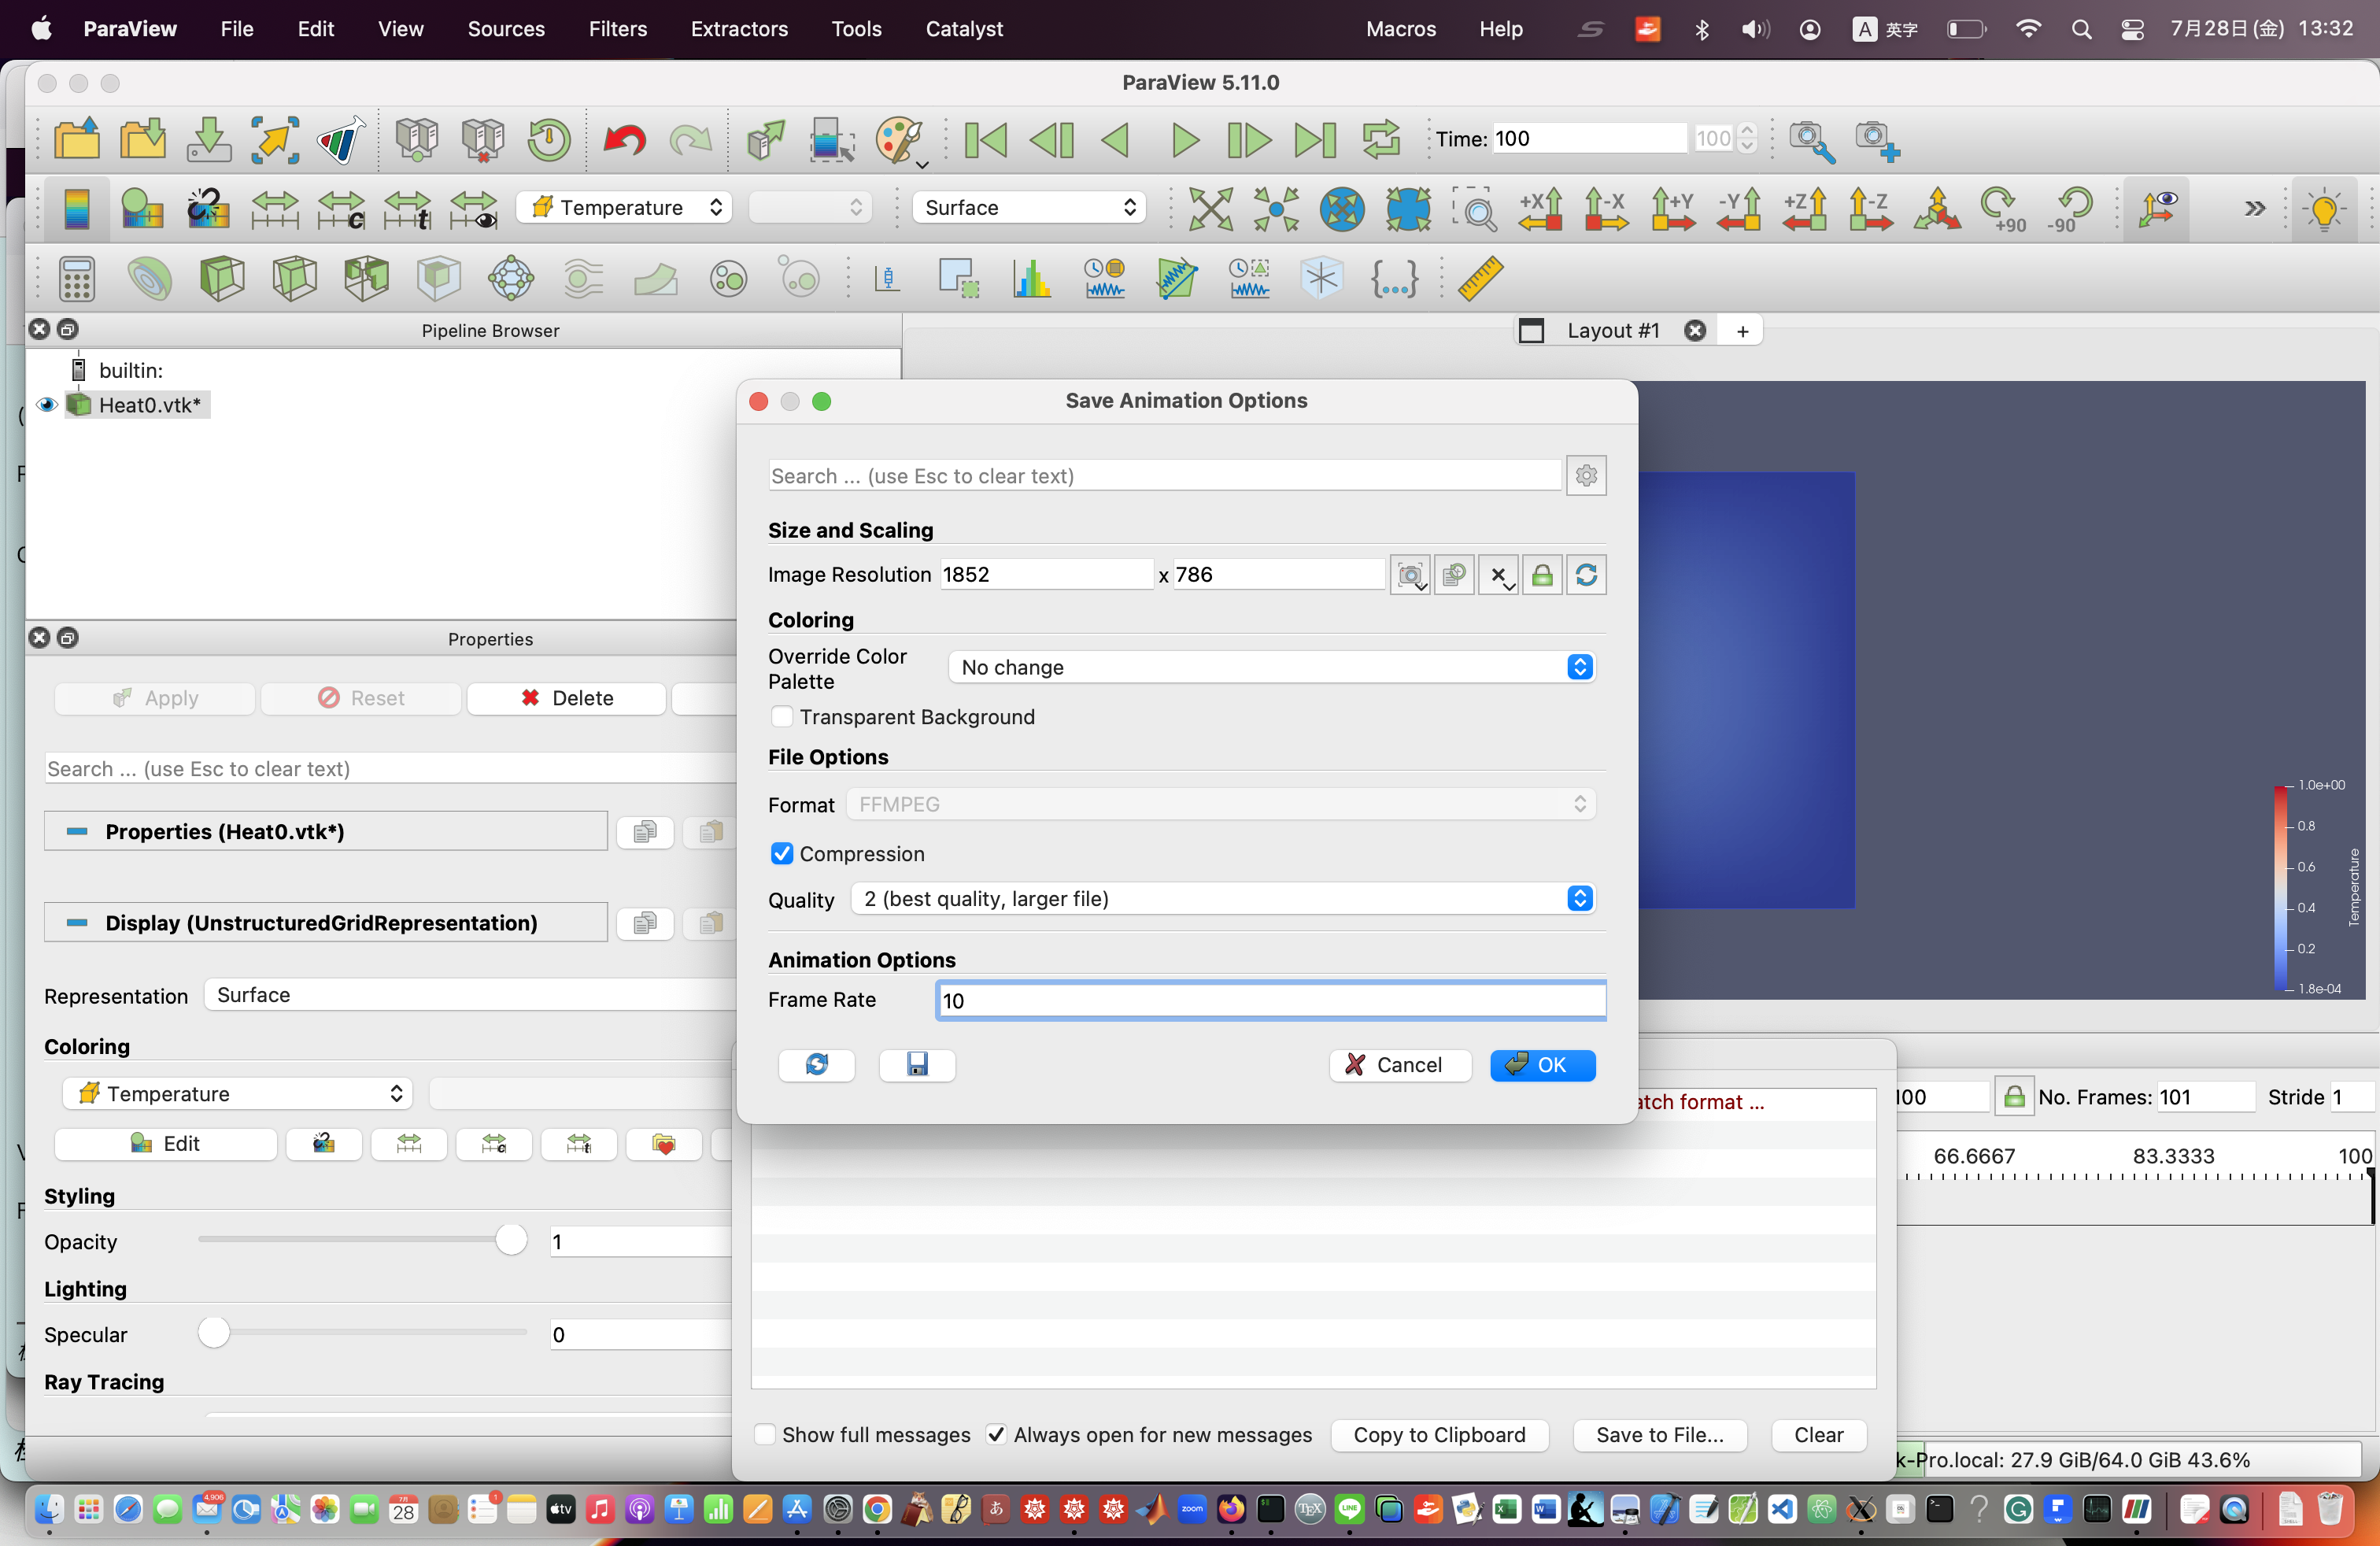The width and height of the screenshot is (2380, 1546).
Task: Open Temperature dropdown in Properties Coloring section
Action: click(x=237, y=1093)
